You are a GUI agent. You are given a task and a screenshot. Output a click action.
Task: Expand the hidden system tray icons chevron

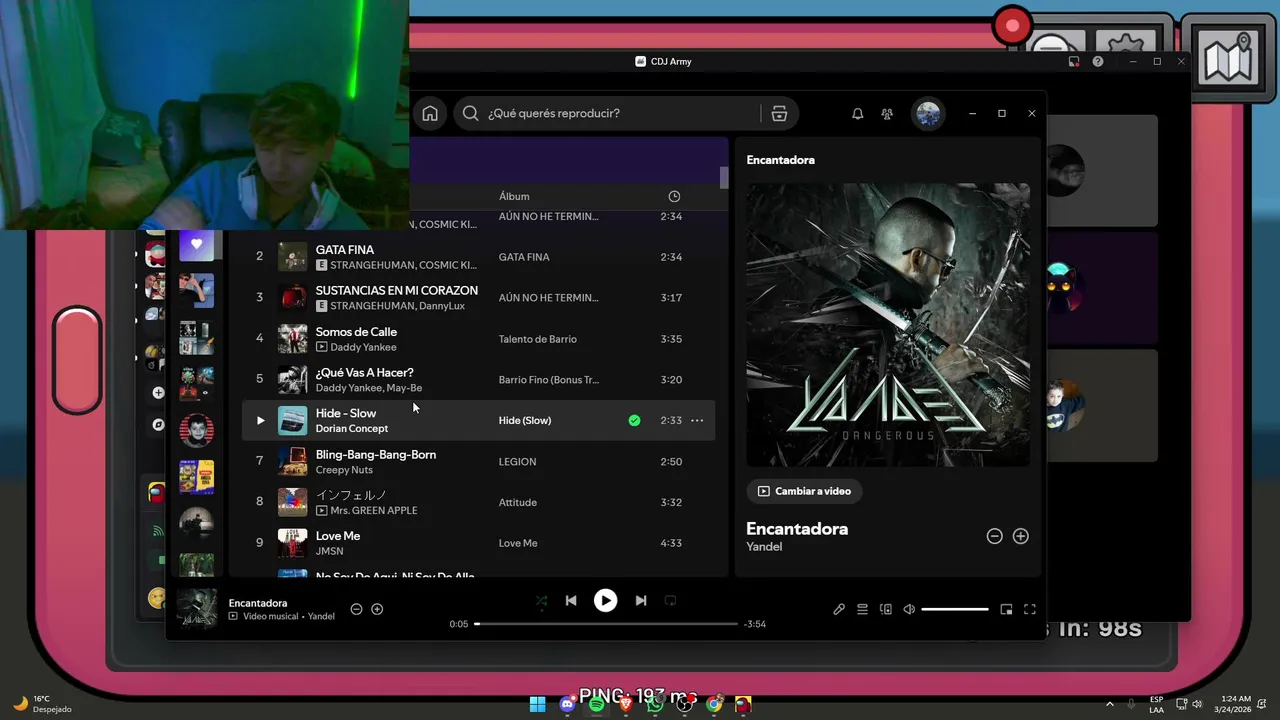click(x=1109, y=704)
